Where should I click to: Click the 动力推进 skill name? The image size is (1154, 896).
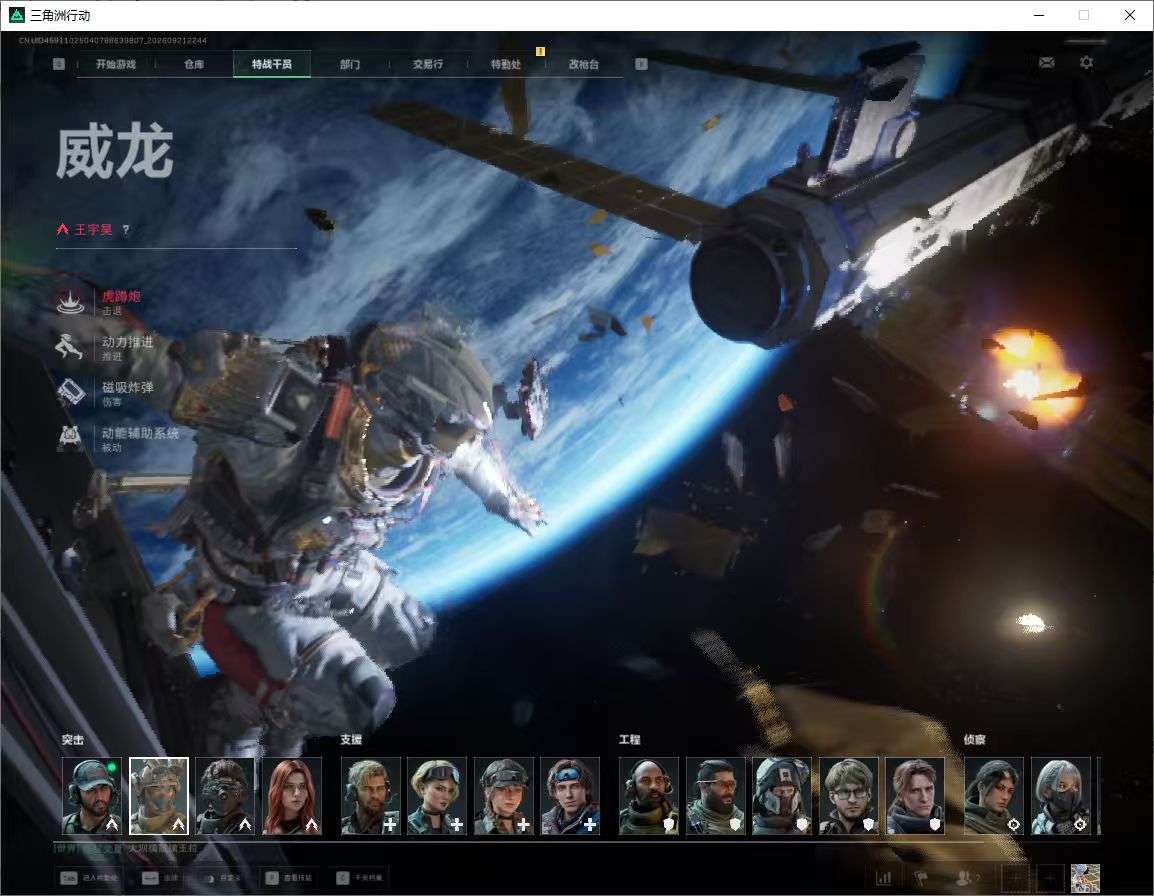pyautogui.click(x=127, y=342)
